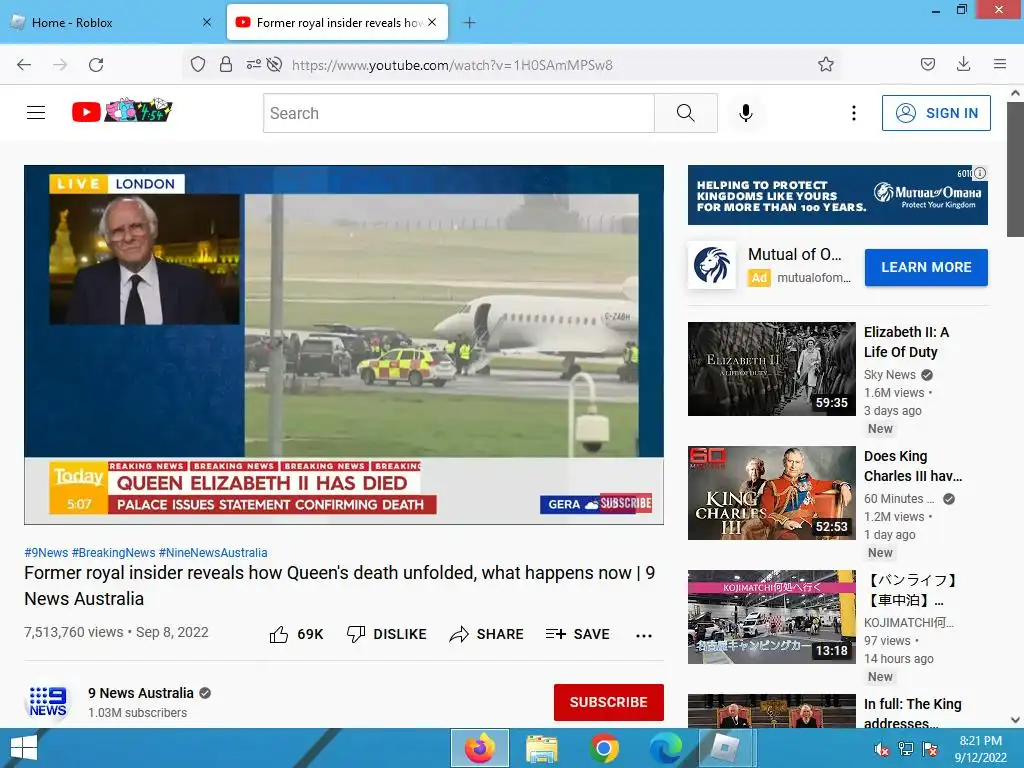This screenshot has width=1024, height=768.
Task: View site security padlock info
Action: 226,65
